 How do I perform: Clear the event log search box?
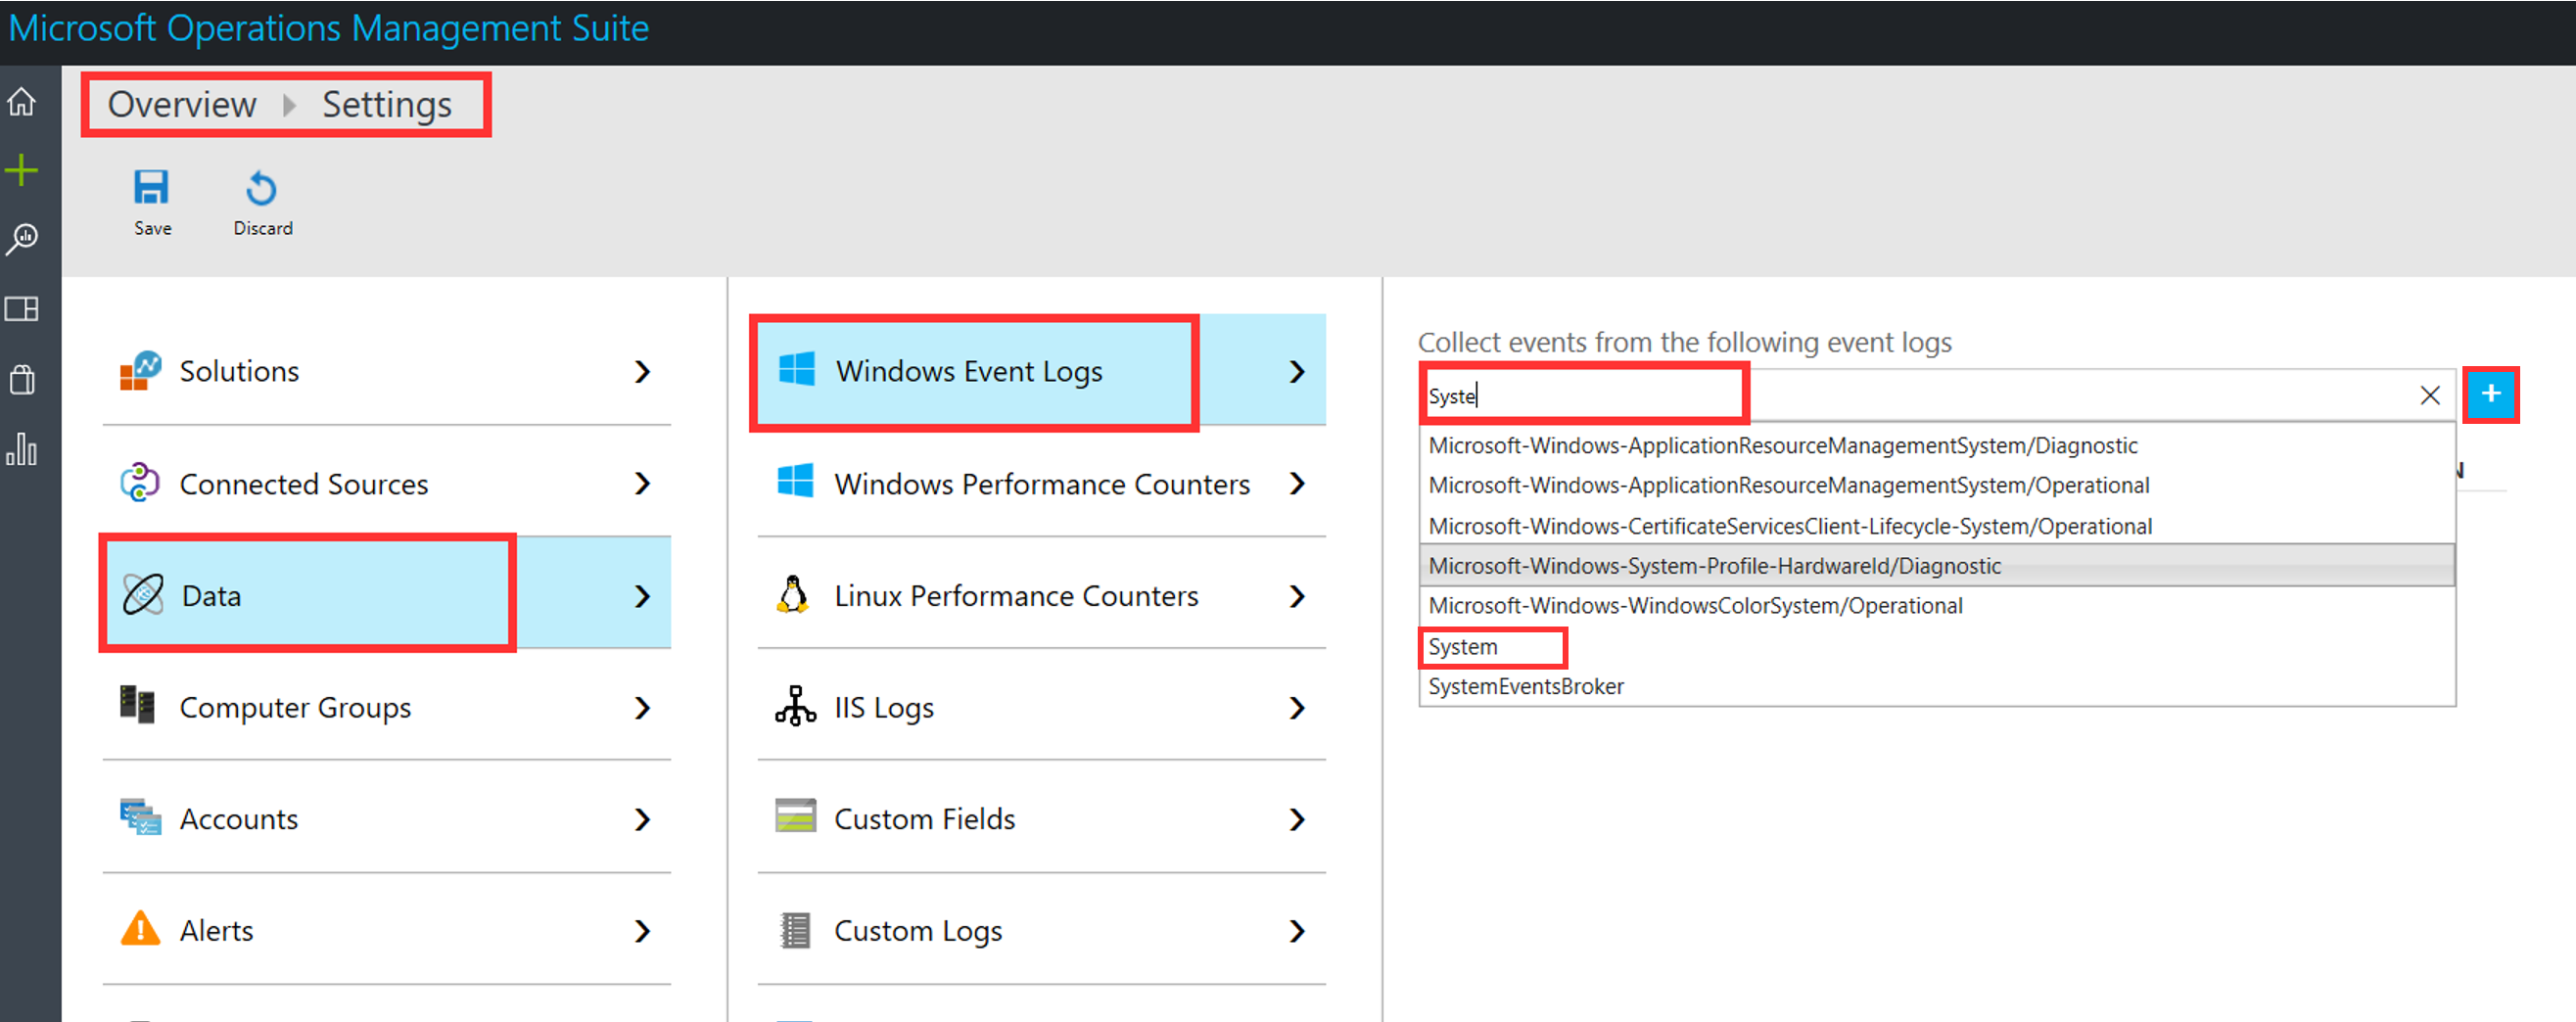coord(2430,395)
